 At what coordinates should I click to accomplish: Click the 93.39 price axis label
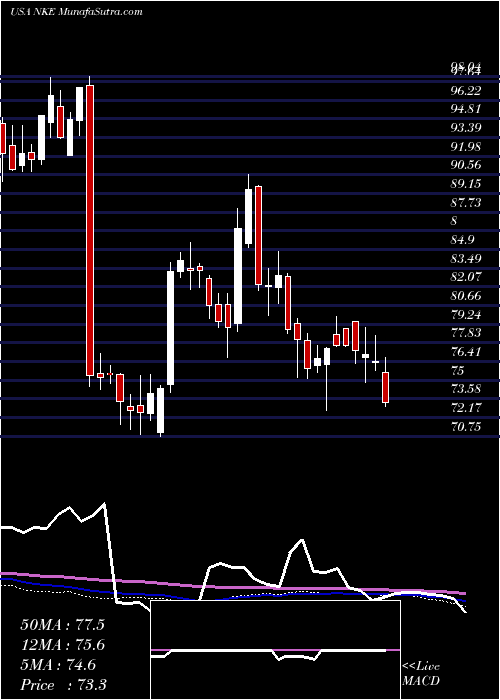[x=466, y=128]
